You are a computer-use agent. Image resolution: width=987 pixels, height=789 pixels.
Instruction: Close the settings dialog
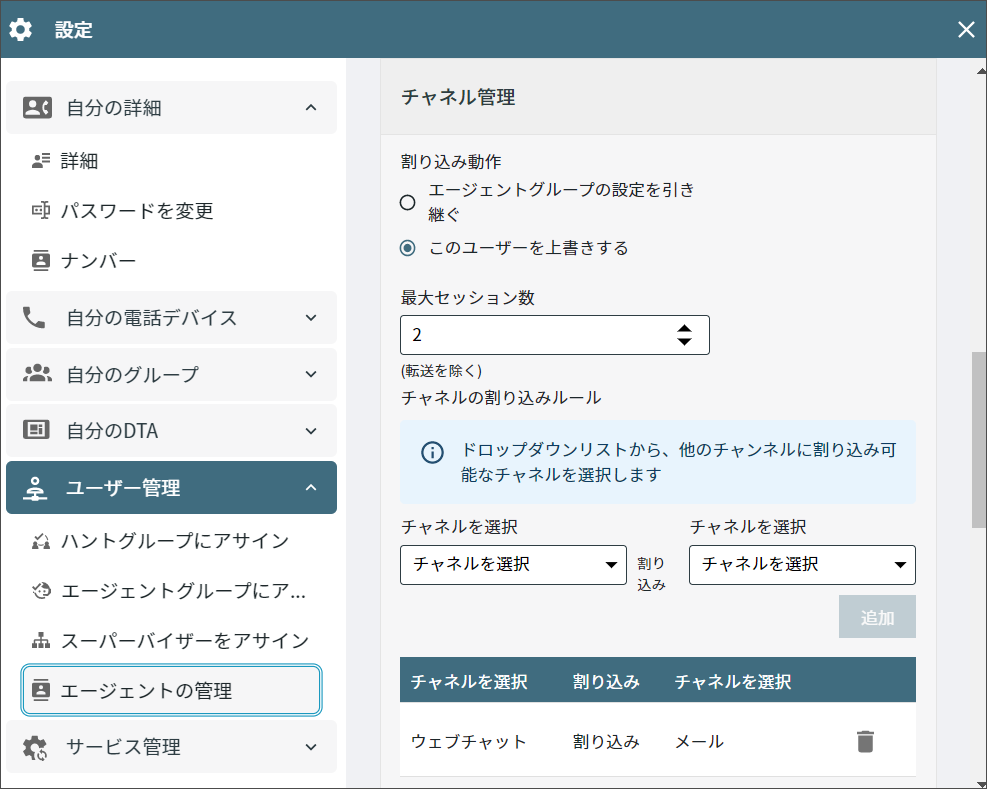tap(966, 30)
